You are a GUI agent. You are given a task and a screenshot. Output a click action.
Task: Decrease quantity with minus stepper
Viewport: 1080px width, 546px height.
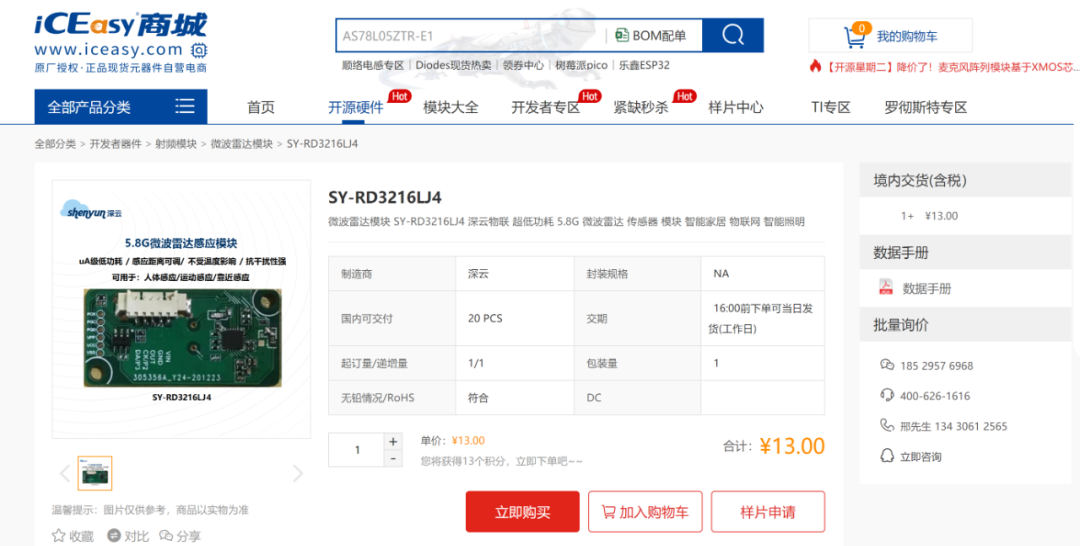click(393, 459)
